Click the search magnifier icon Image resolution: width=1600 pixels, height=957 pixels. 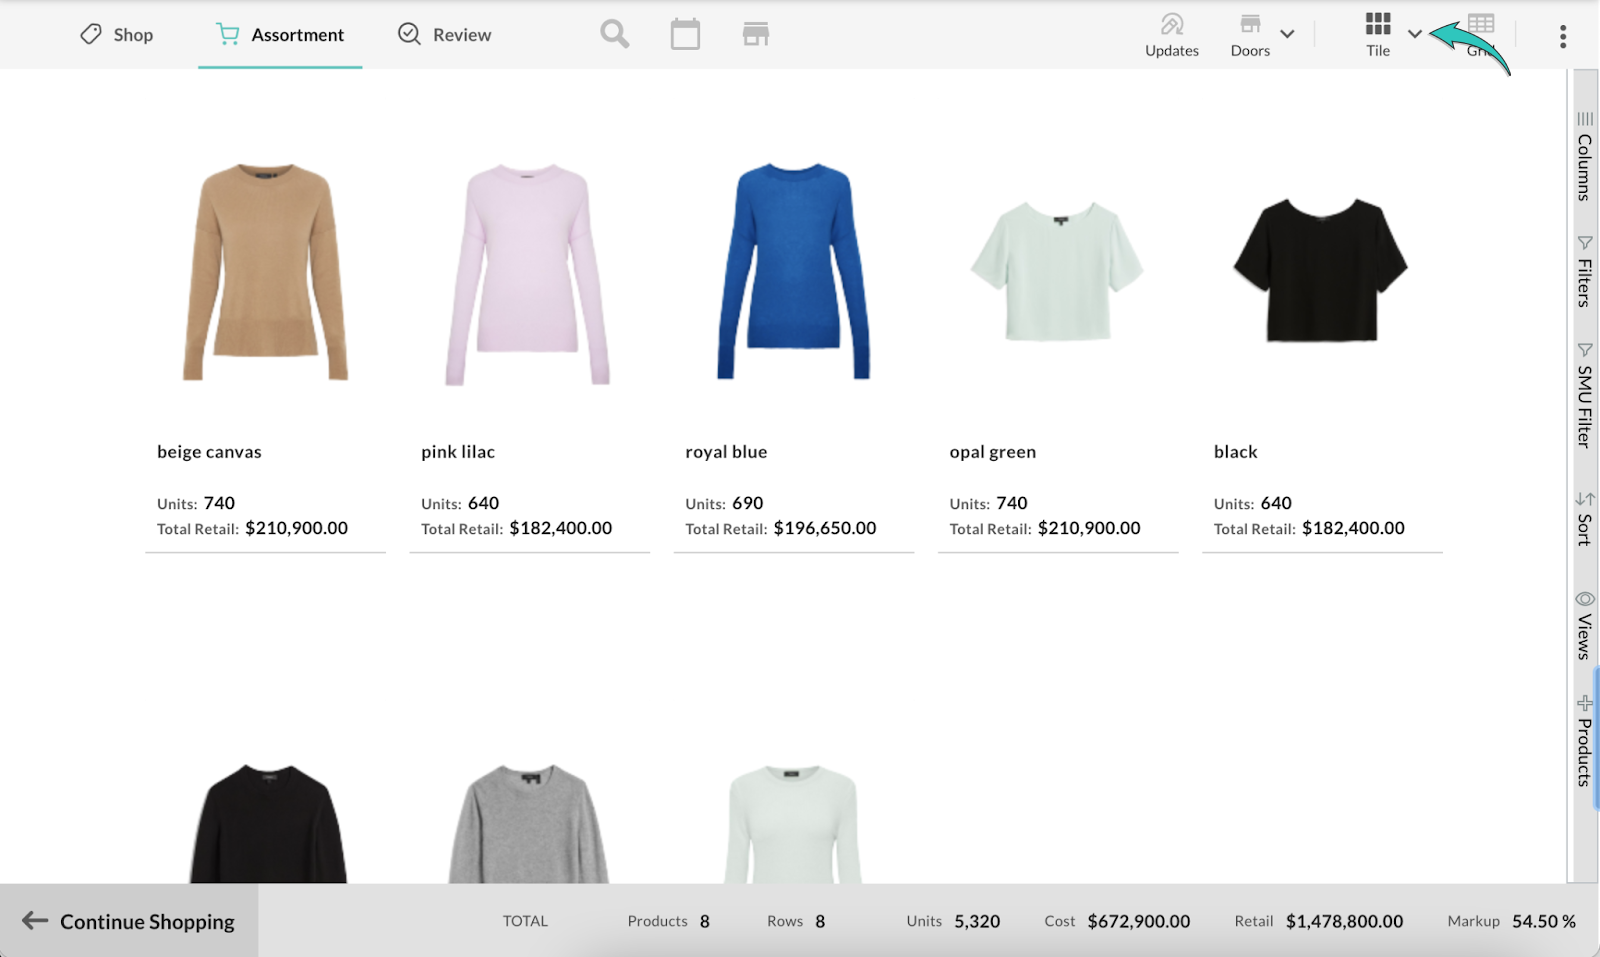[x=615, y=34]
